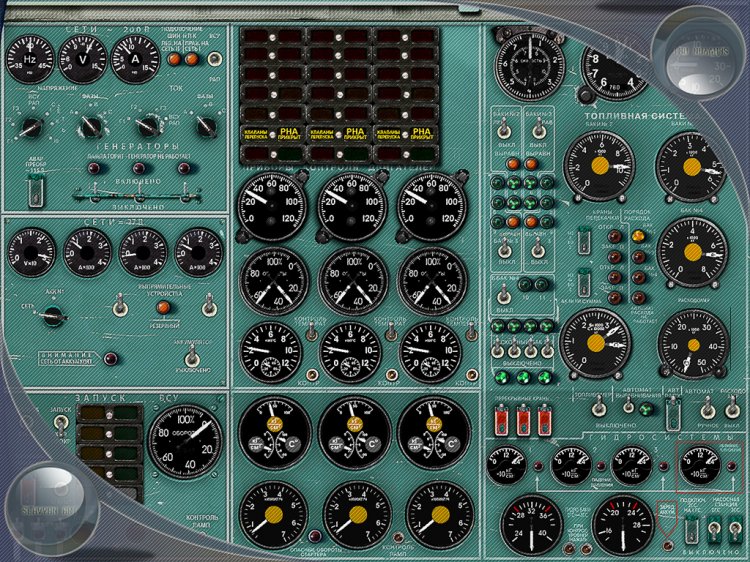
Task: Push the white РАП round button
Action: click(215, 59)
